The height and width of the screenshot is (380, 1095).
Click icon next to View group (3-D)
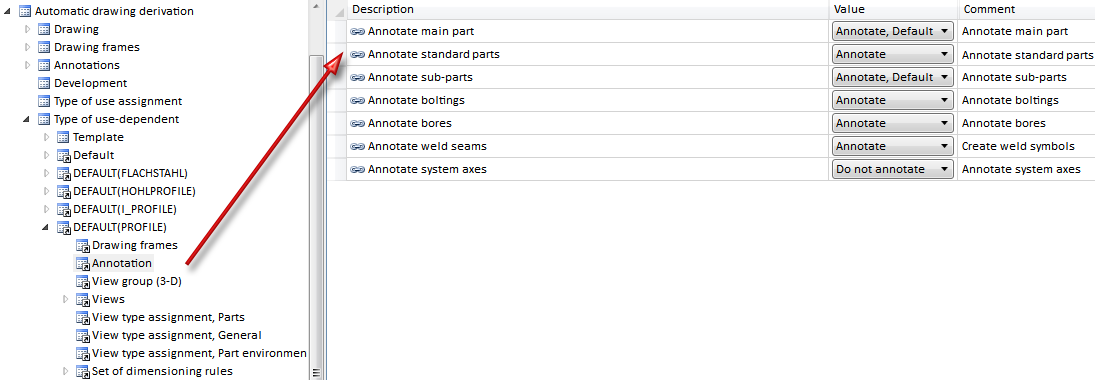pos(82,282)
